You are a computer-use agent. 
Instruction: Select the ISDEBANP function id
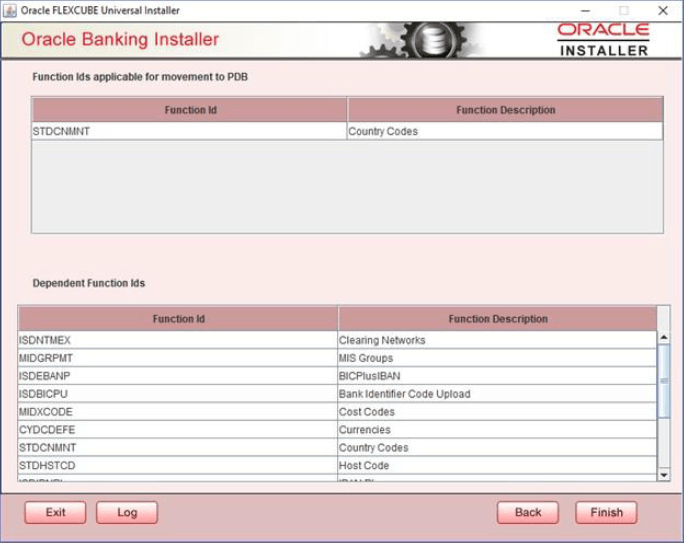pyautogui.click(x=178, y=376)
